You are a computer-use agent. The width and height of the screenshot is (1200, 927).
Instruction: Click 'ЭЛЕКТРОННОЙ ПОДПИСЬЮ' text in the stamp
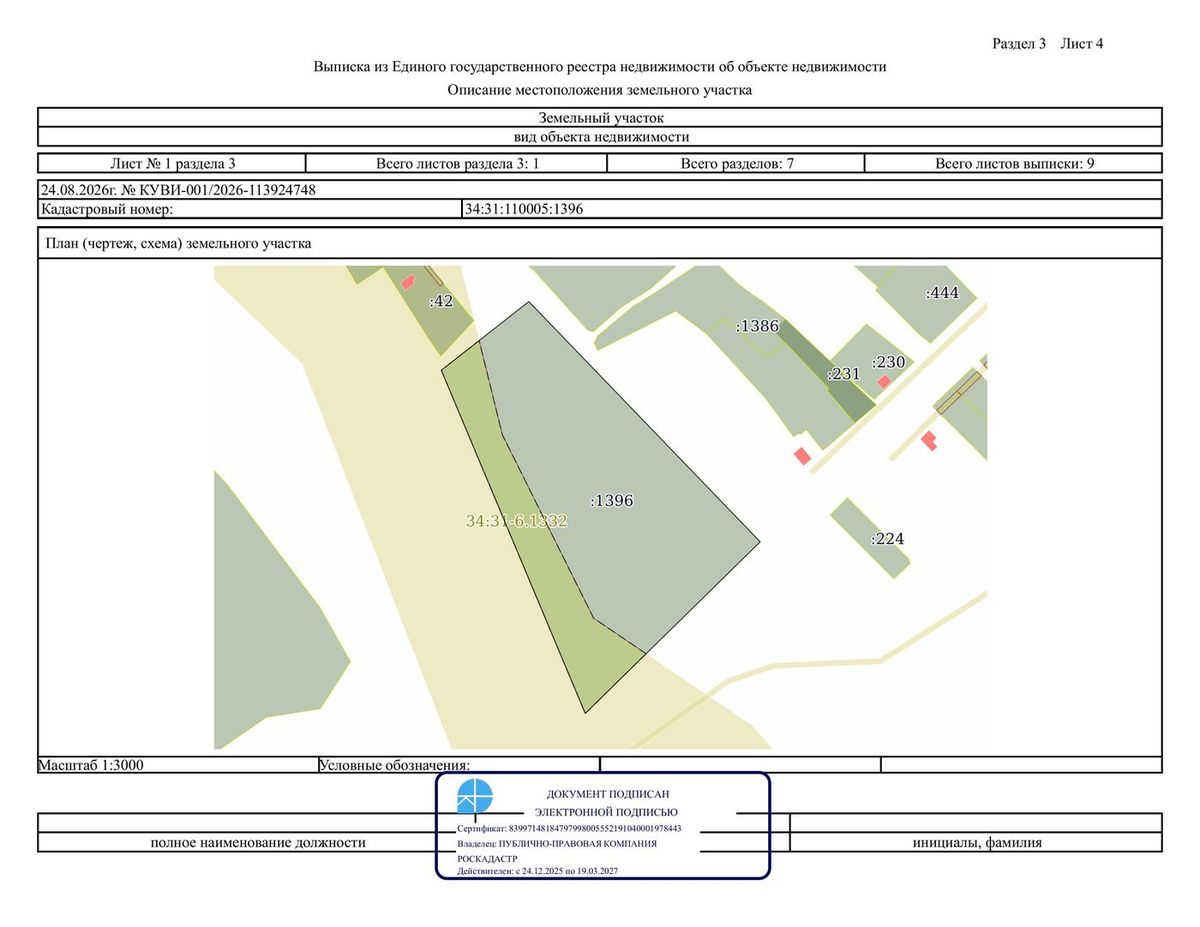tap(607, 812)
